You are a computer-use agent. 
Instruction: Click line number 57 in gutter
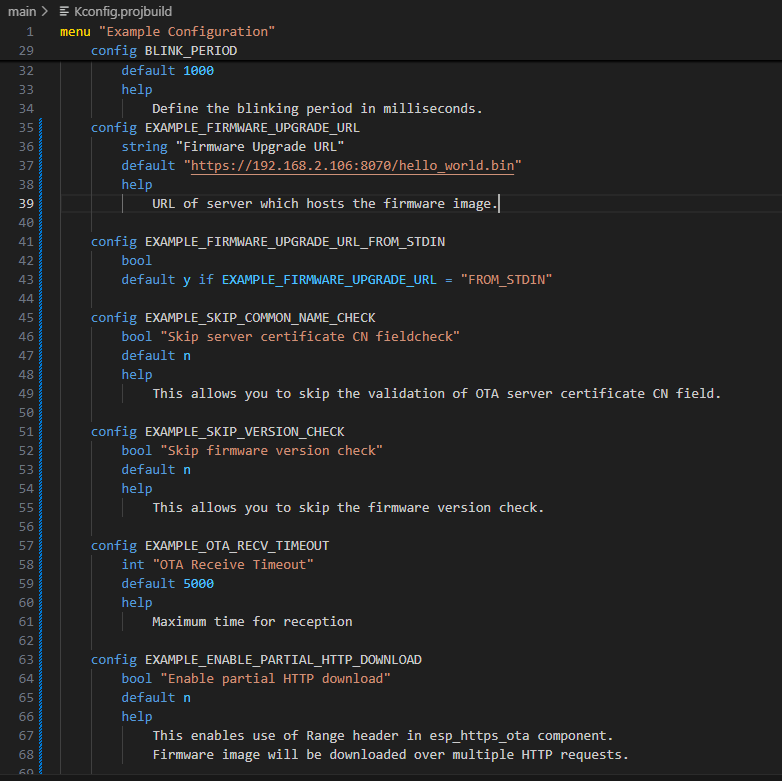pos(26,546)
